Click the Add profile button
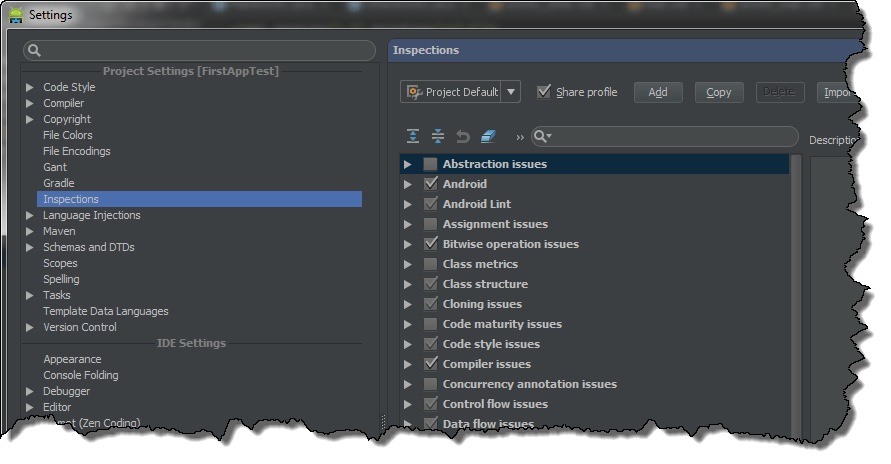This screenshot has width=891, height=464. click(658, 92)
